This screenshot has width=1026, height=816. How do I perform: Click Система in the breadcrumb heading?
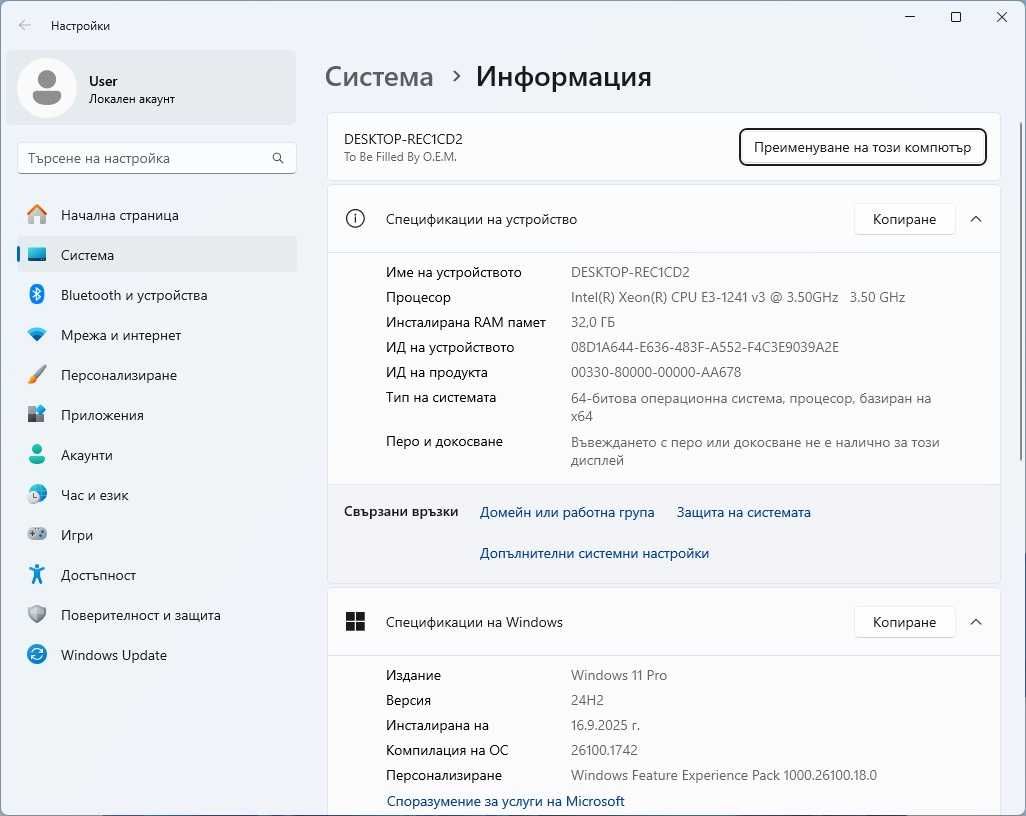[379, 77]
